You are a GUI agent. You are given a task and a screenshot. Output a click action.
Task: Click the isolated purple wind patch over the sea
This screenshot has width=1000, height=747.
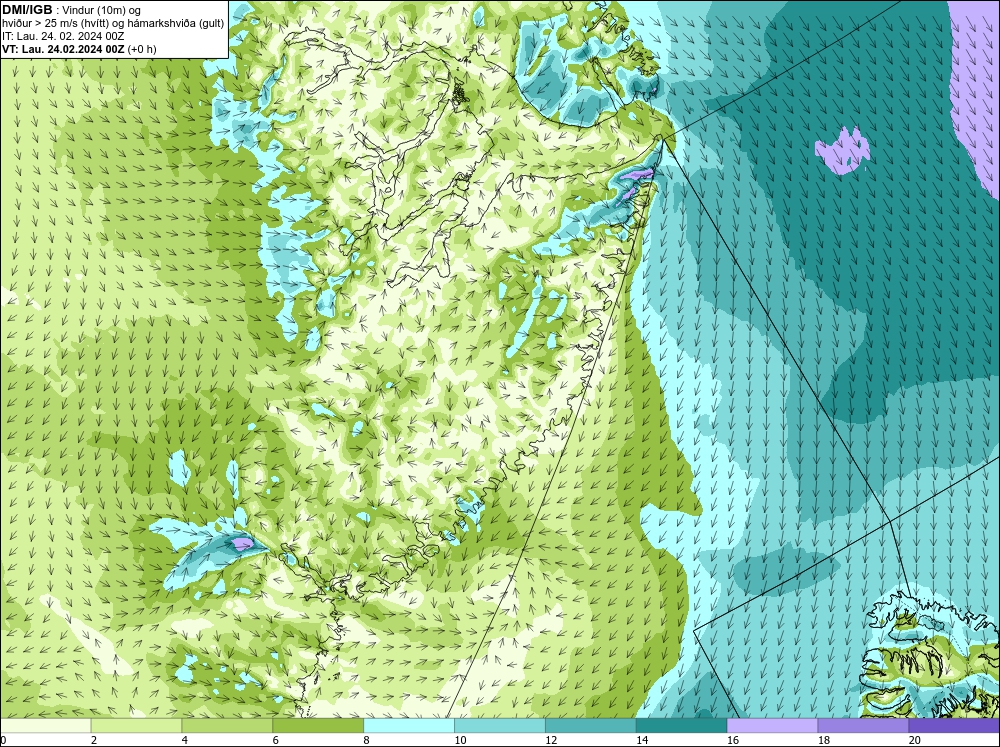click(842, 151)
